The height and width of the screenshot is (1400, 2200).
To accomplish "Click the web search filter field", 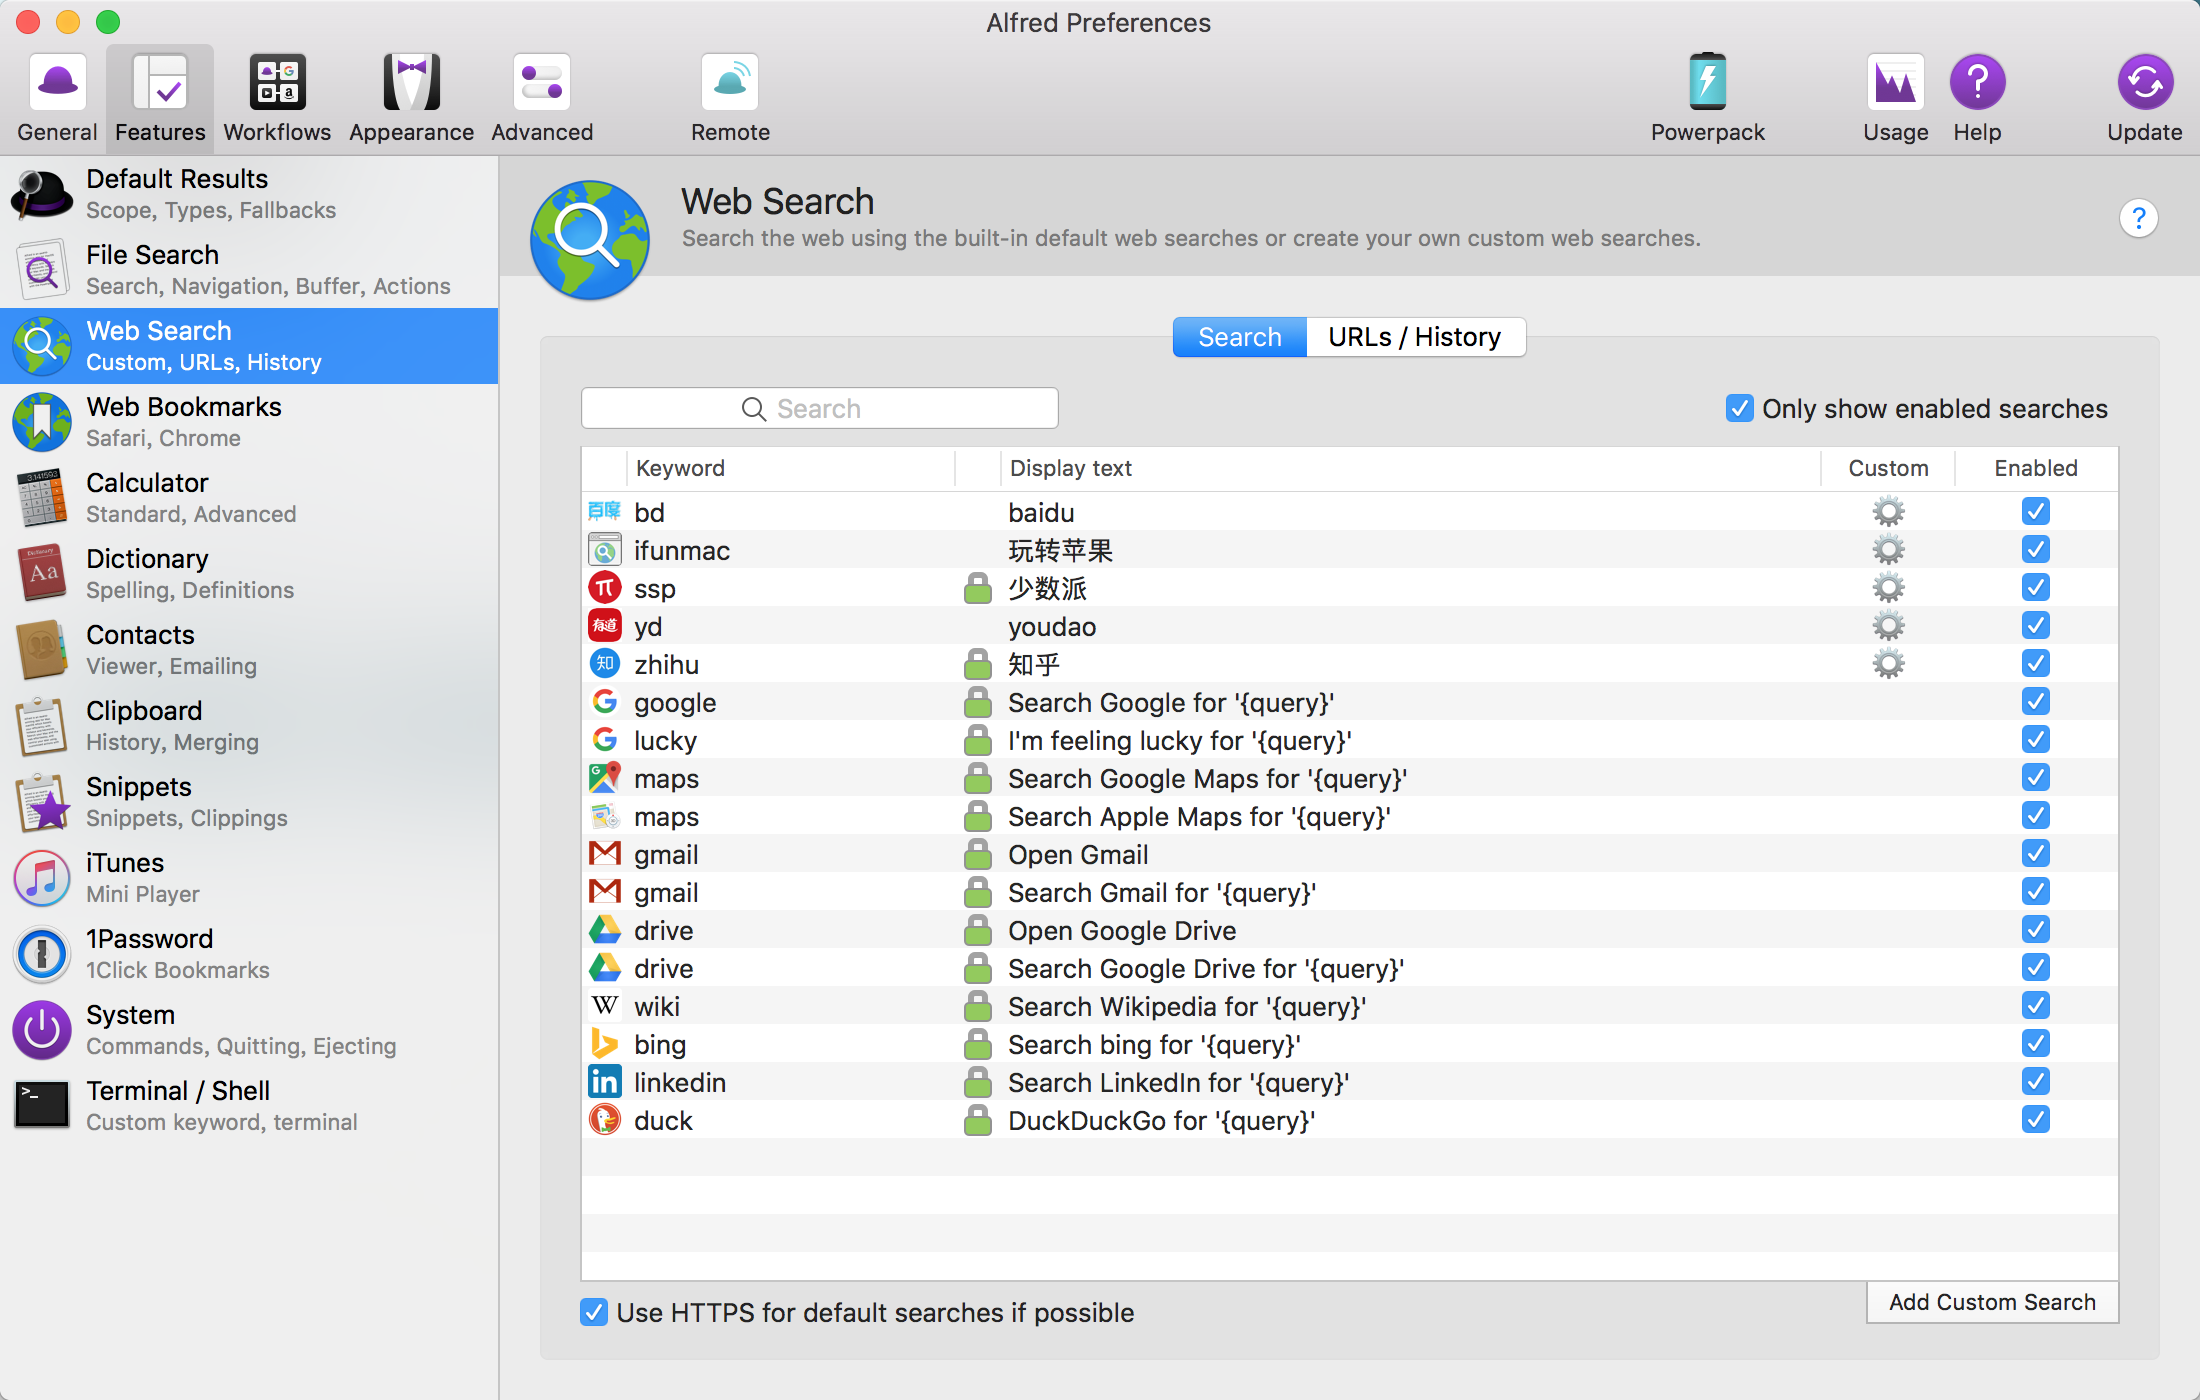I will 819,408.
